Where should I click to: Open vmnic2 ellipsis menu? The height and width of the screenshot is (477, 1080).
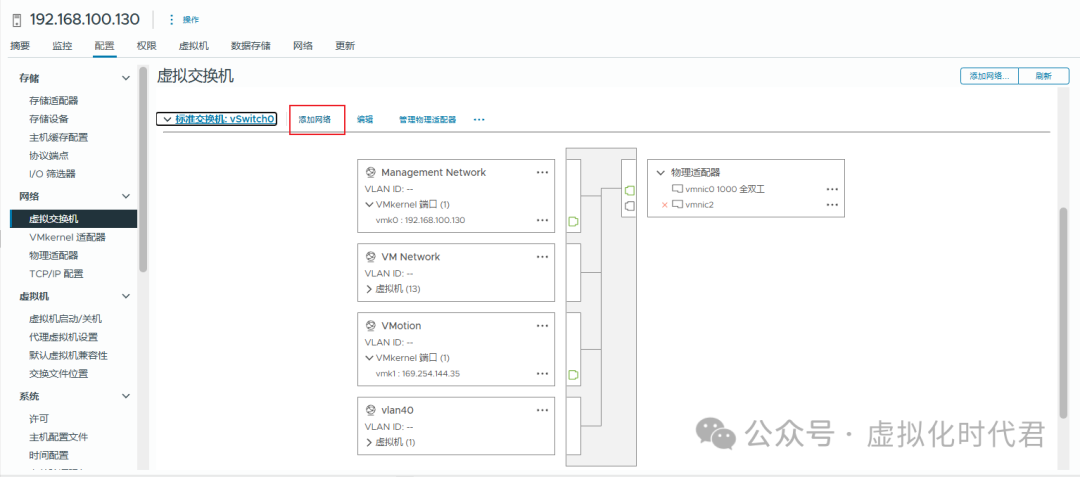[x=832, y=204]
